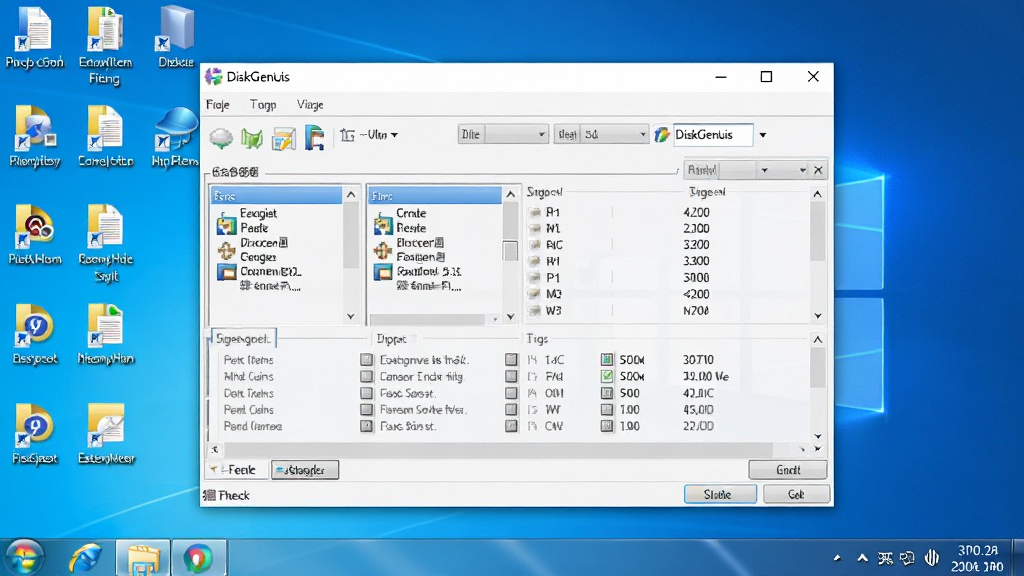Click inside the DiskGenuis search input field
This screenshot has width=1024, height=576.
click(x=712, y=135)
